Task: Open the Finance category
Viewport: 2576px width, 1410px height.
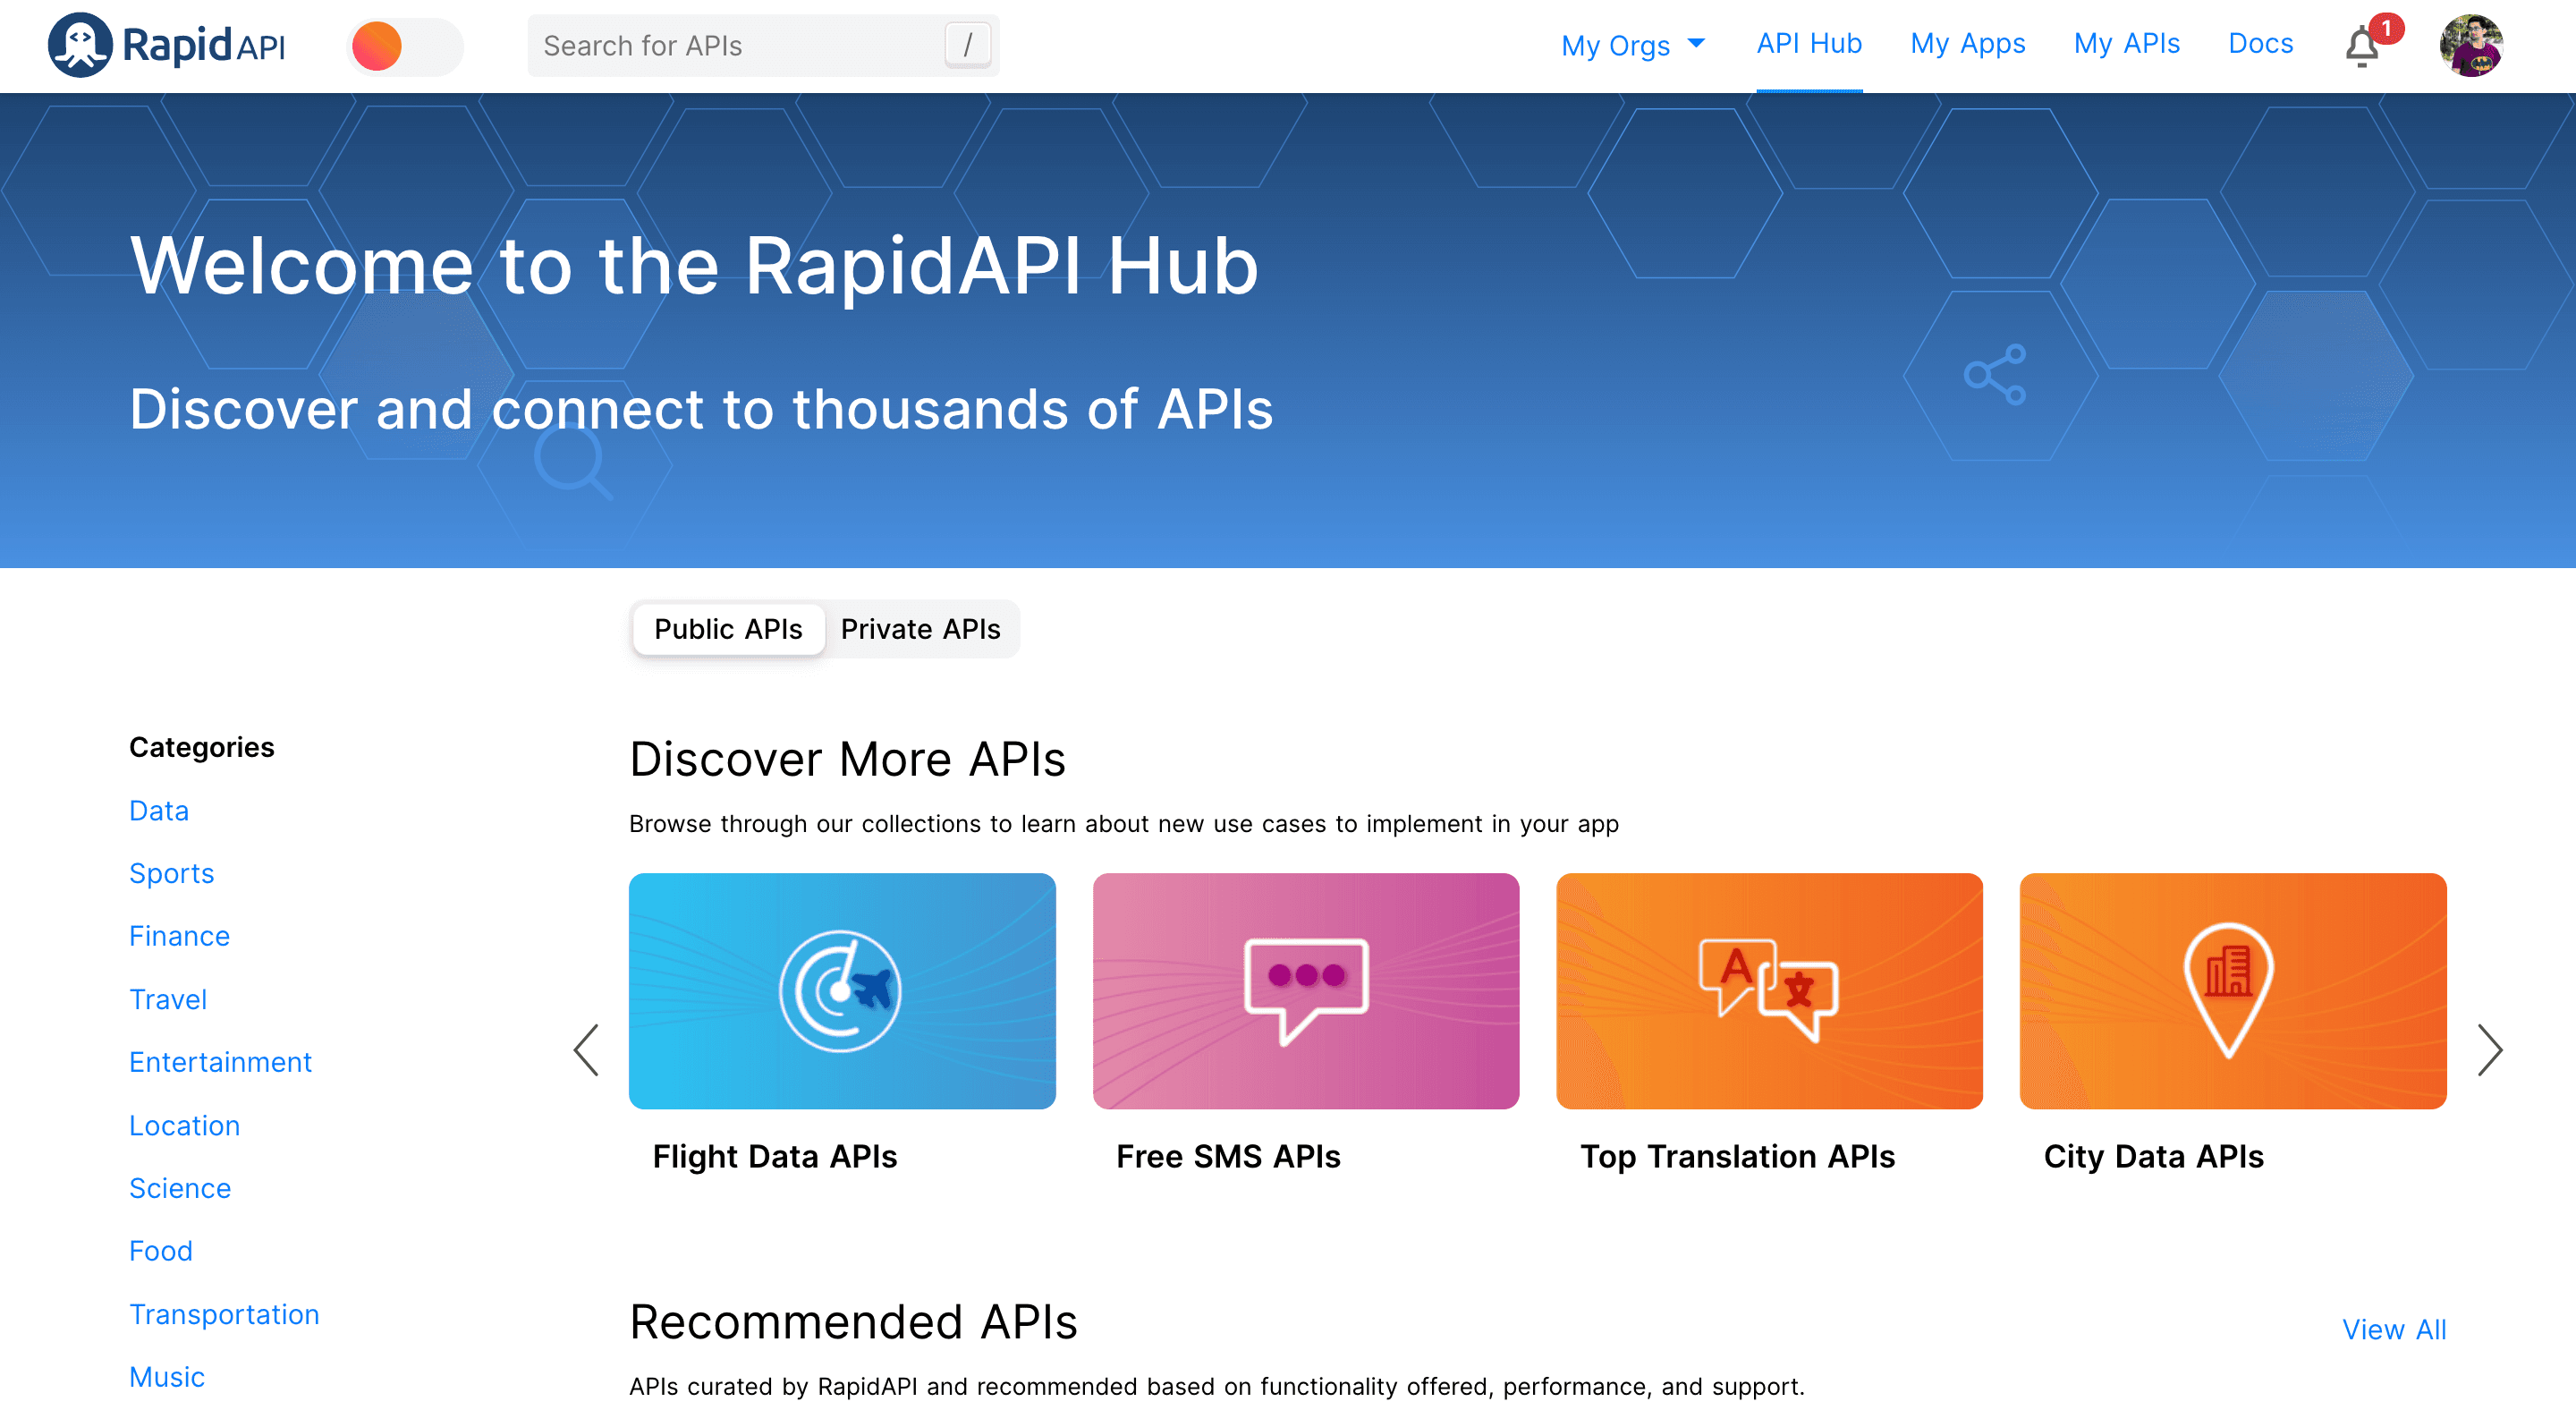Action: point(180,936)
